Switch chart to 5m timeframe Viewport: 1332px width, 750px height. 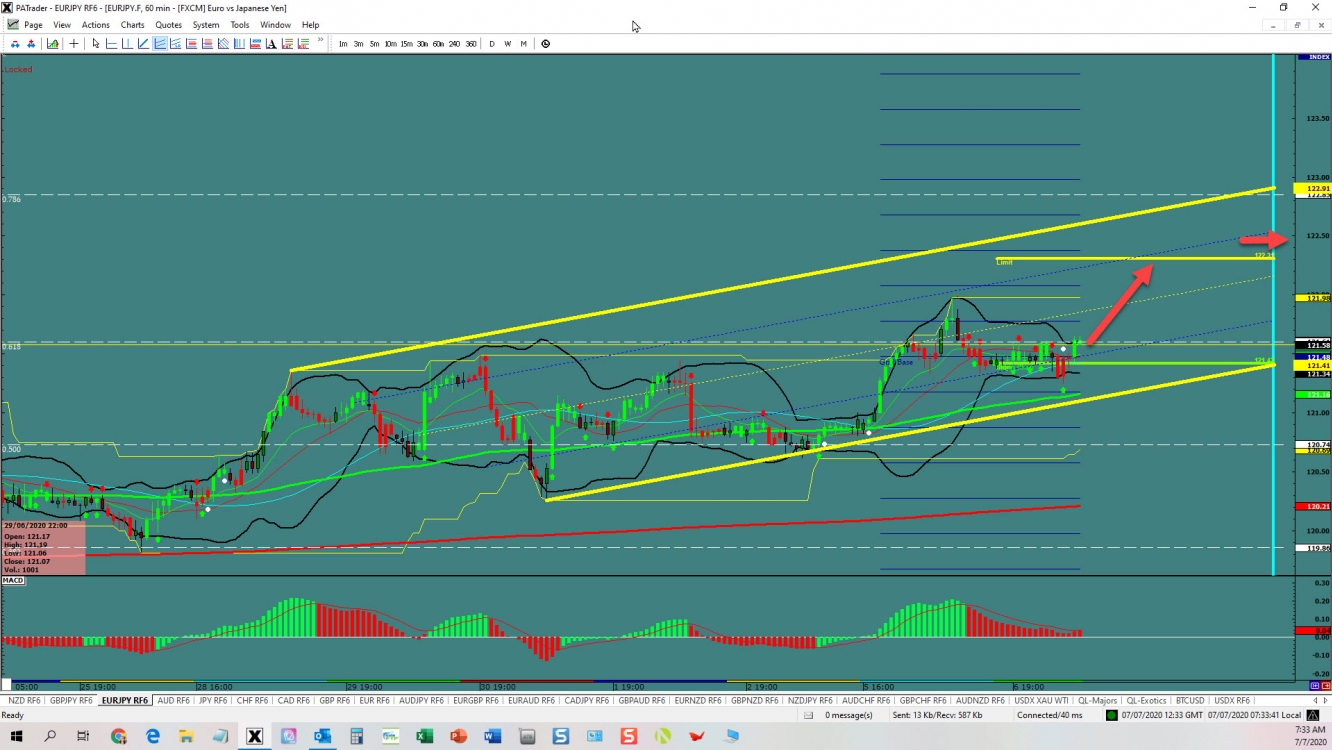coord(375,44)
